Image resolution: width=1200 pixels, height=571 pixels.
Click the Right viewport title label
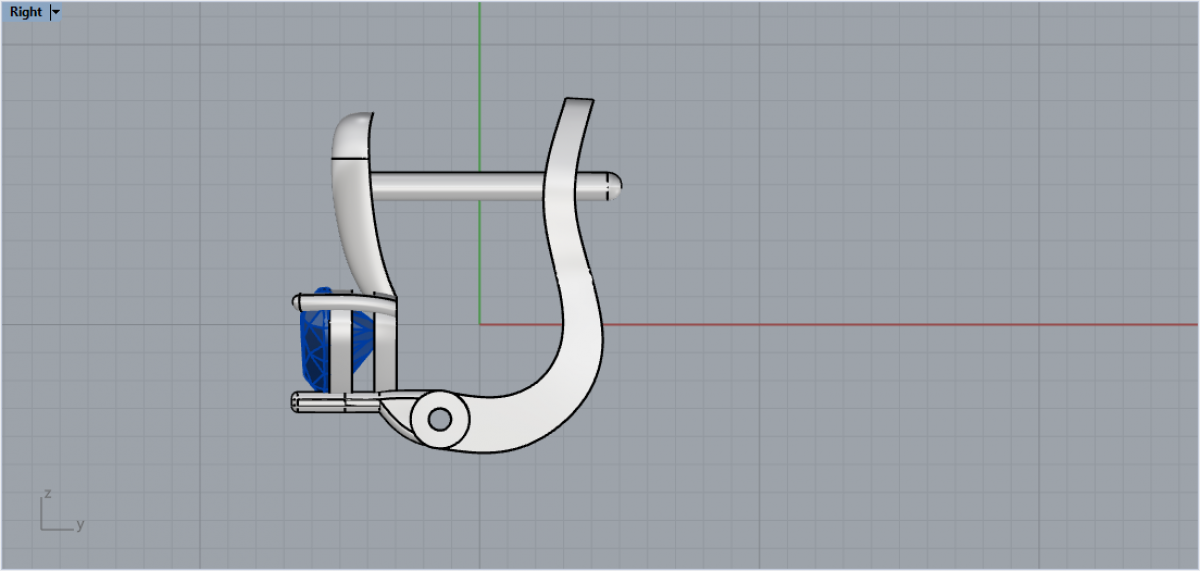(x=26, y=12)
